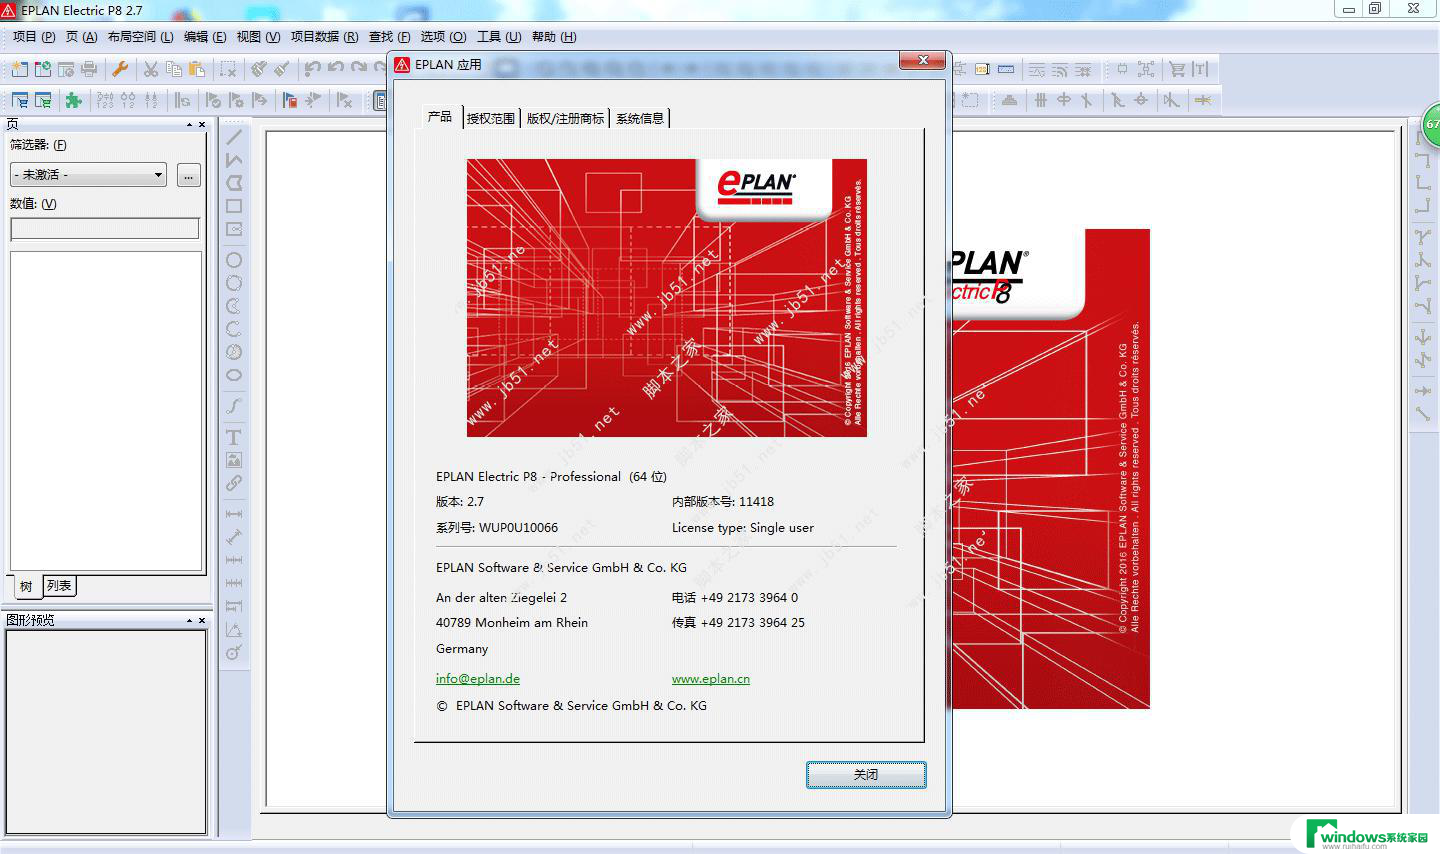The width and height of the screenshot is (1440, 854).
Task: Click the green-cart window icon in second toolbar
Action: [43, 100]
